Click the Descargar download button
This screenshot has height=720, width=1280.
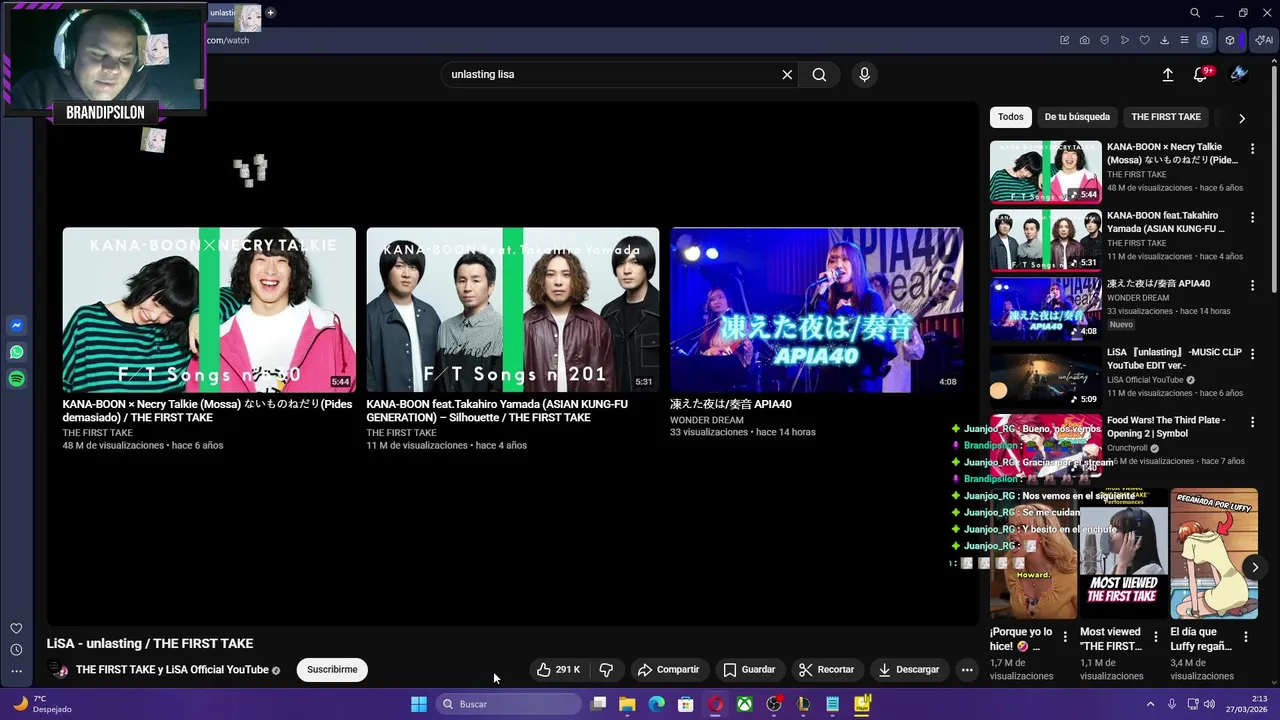point(909,670)
